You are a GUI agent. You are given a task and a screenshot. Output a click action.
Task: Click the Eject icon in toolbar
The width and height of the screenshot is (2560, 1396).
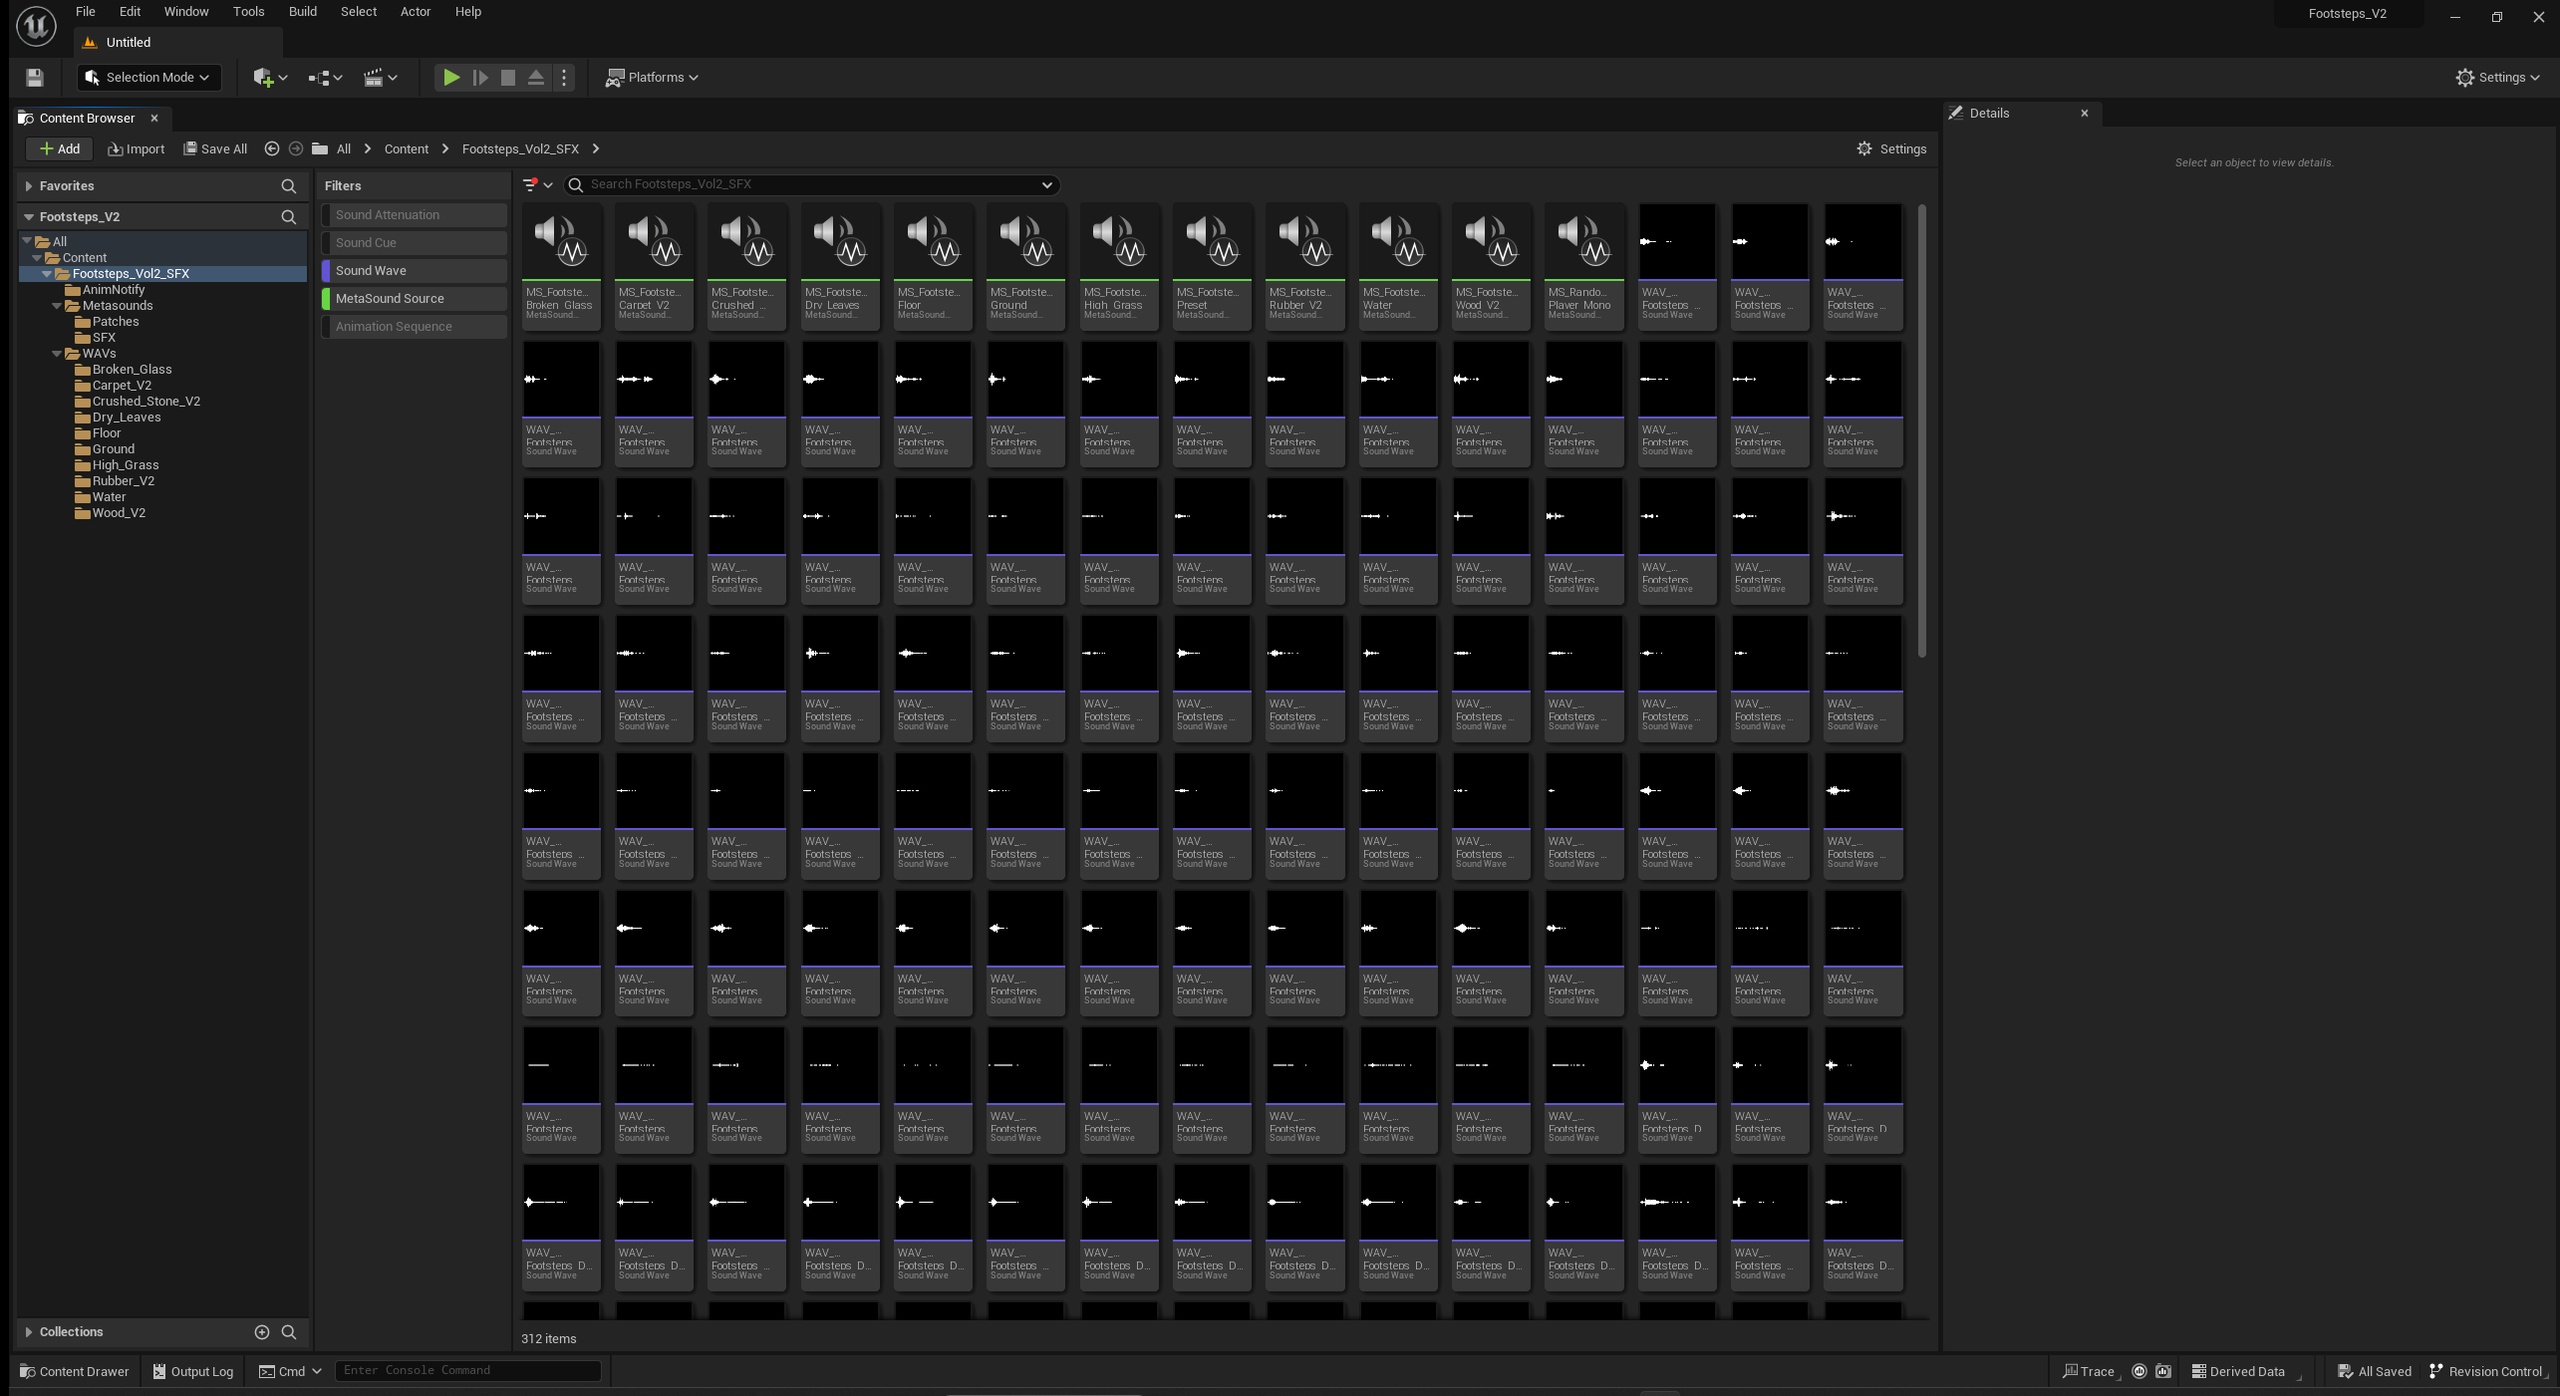[536, 77]
